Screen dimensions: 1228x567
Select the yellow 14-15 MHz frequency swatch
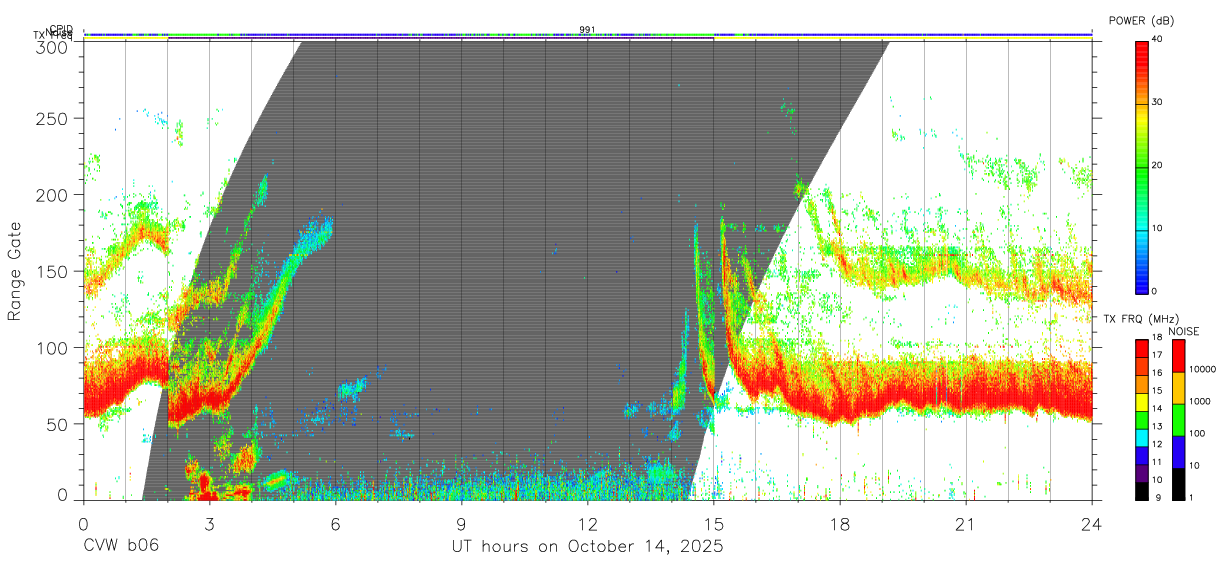pyautogui.click(x=1142, y=402)
